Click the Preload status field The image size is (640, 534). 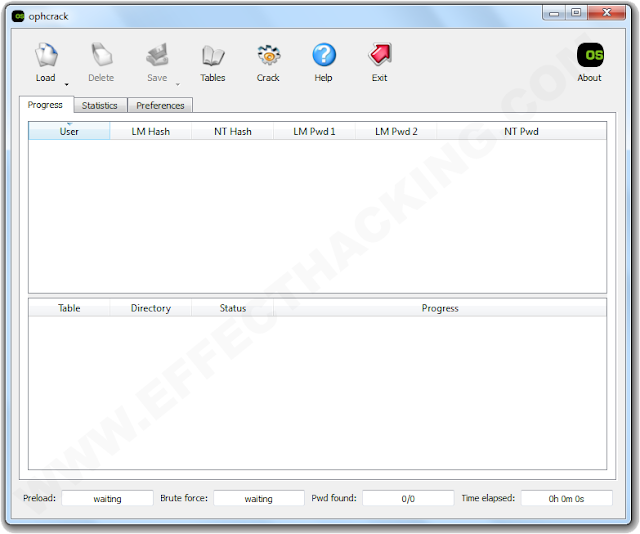(x=107, y=498)
